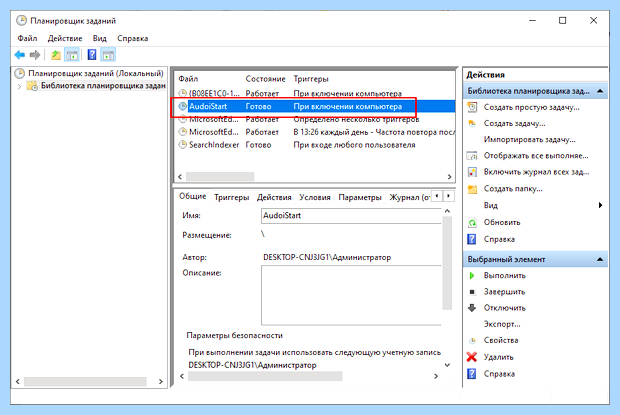
Task: Click the blue Back arrow in toolbar
Action: (20, 55)
